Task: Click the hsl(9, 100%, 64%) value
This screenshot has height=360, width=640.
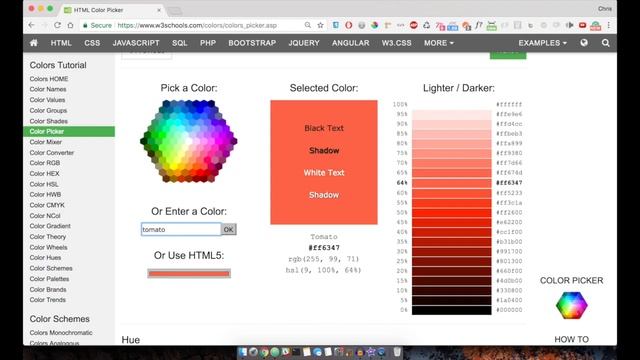Action: [323, 270]
